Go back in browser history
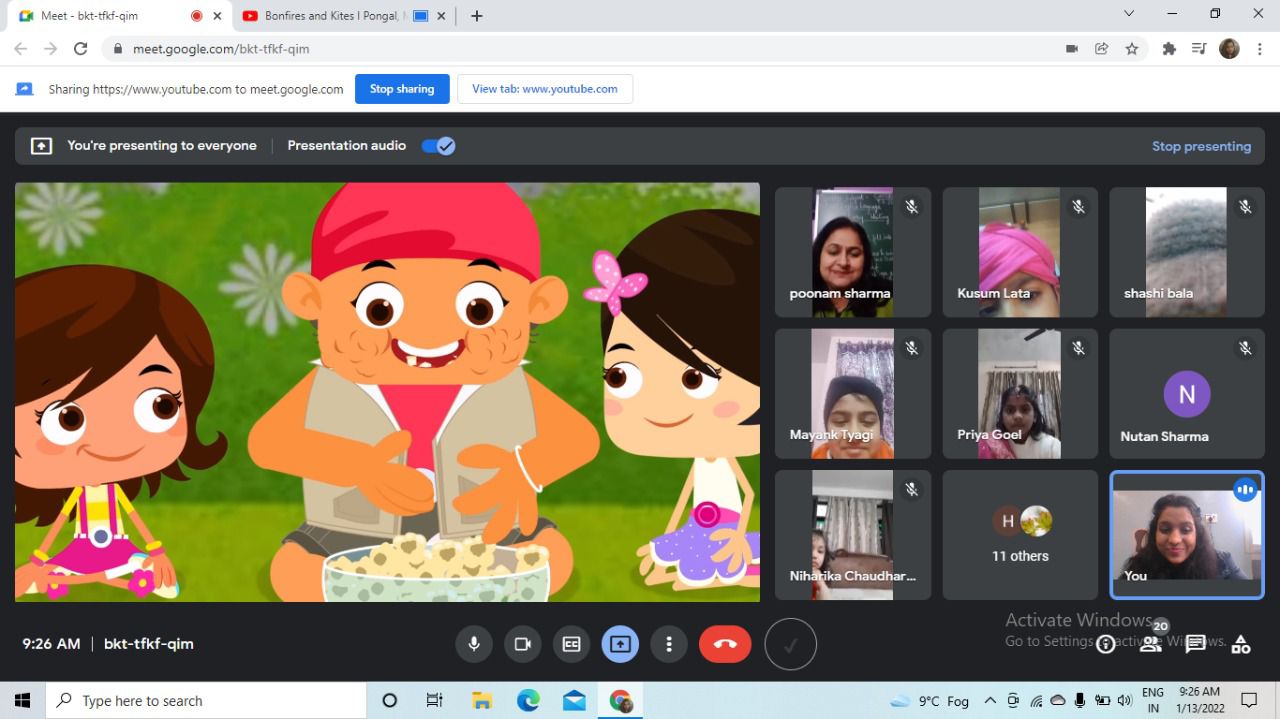1280x719 pixels. pyautogui.click(x=20, y=48)
